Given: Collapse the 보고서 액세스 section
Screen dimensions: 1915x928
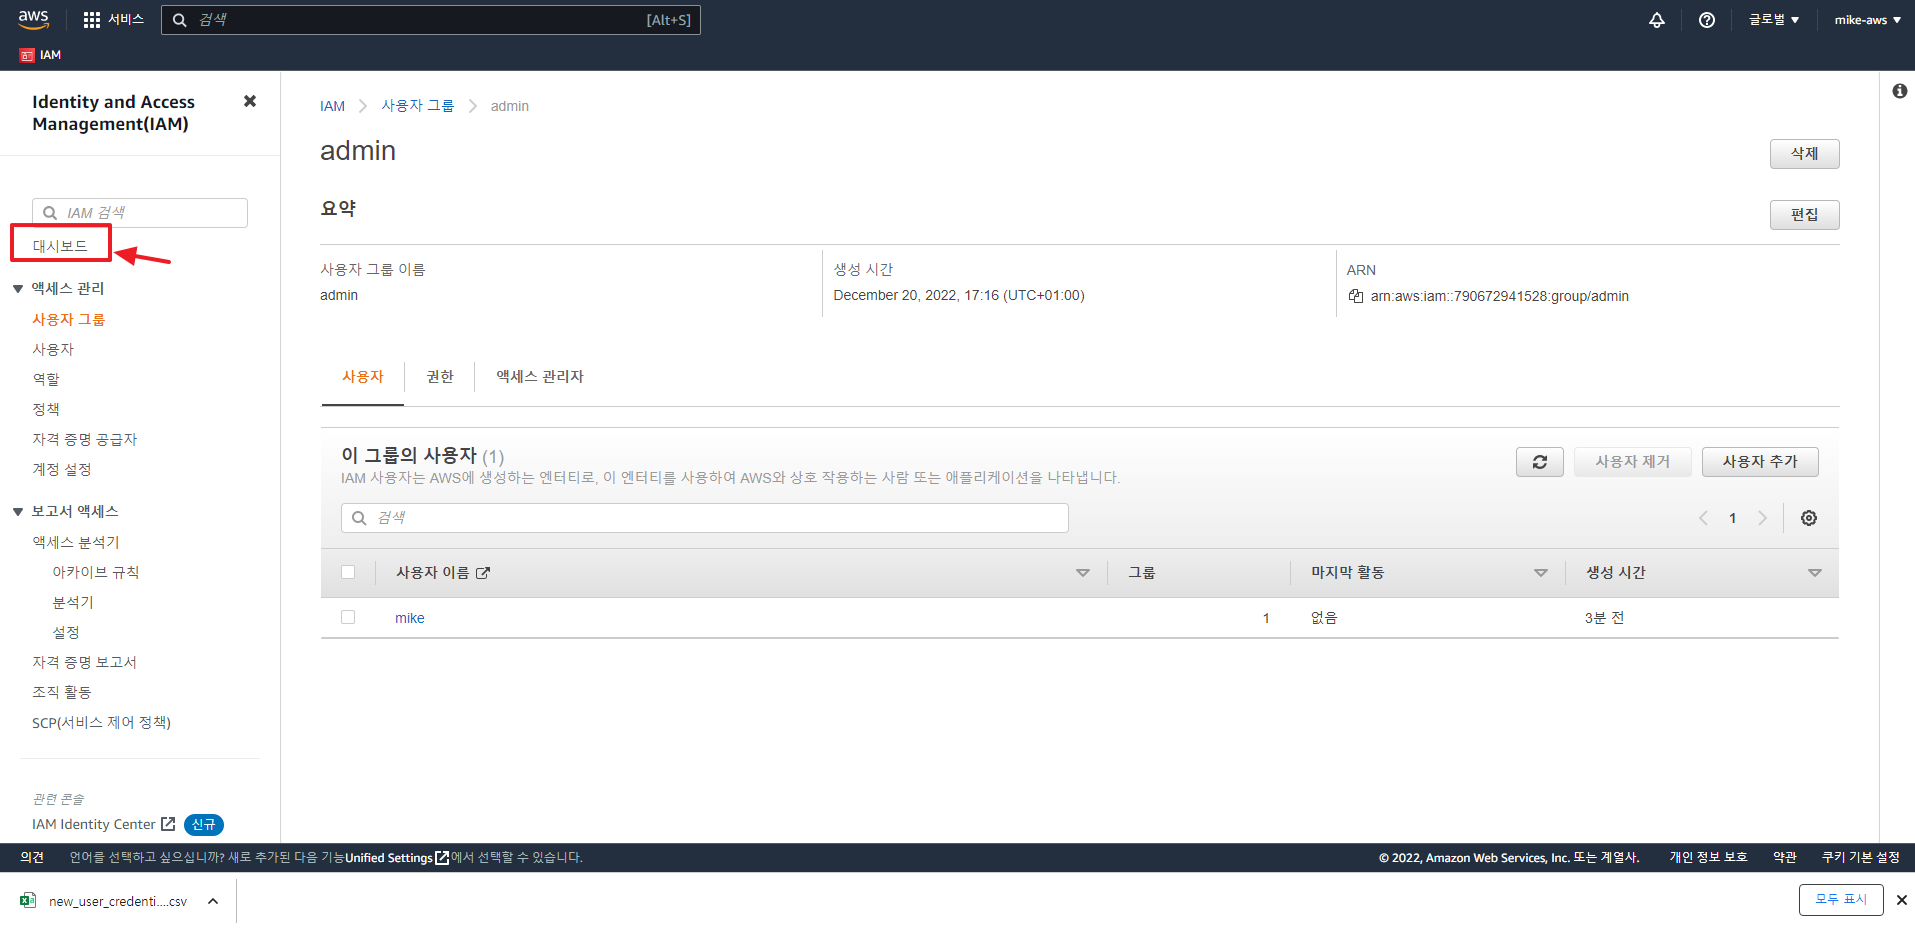Looking at the screenshot, I should tap(18, 512).
